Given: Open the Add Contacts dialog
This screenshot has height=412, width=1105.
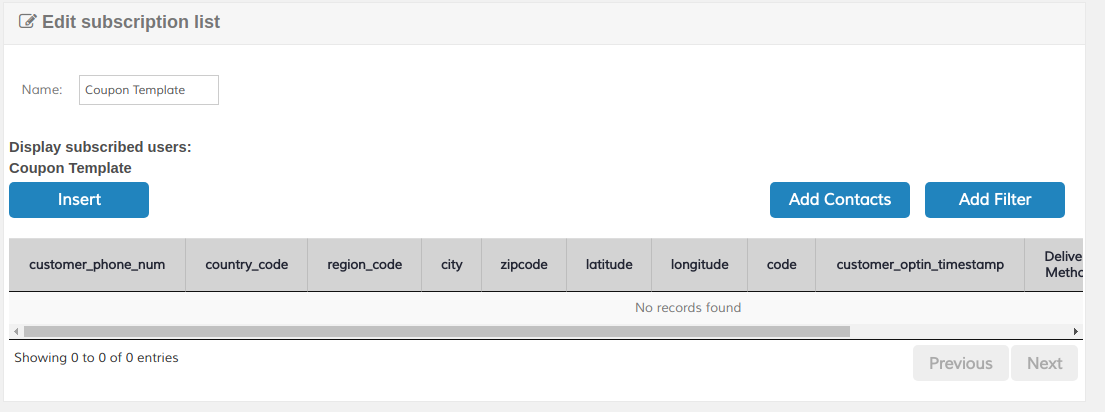Looking at the screenshot, I should [x=839, y=200].
